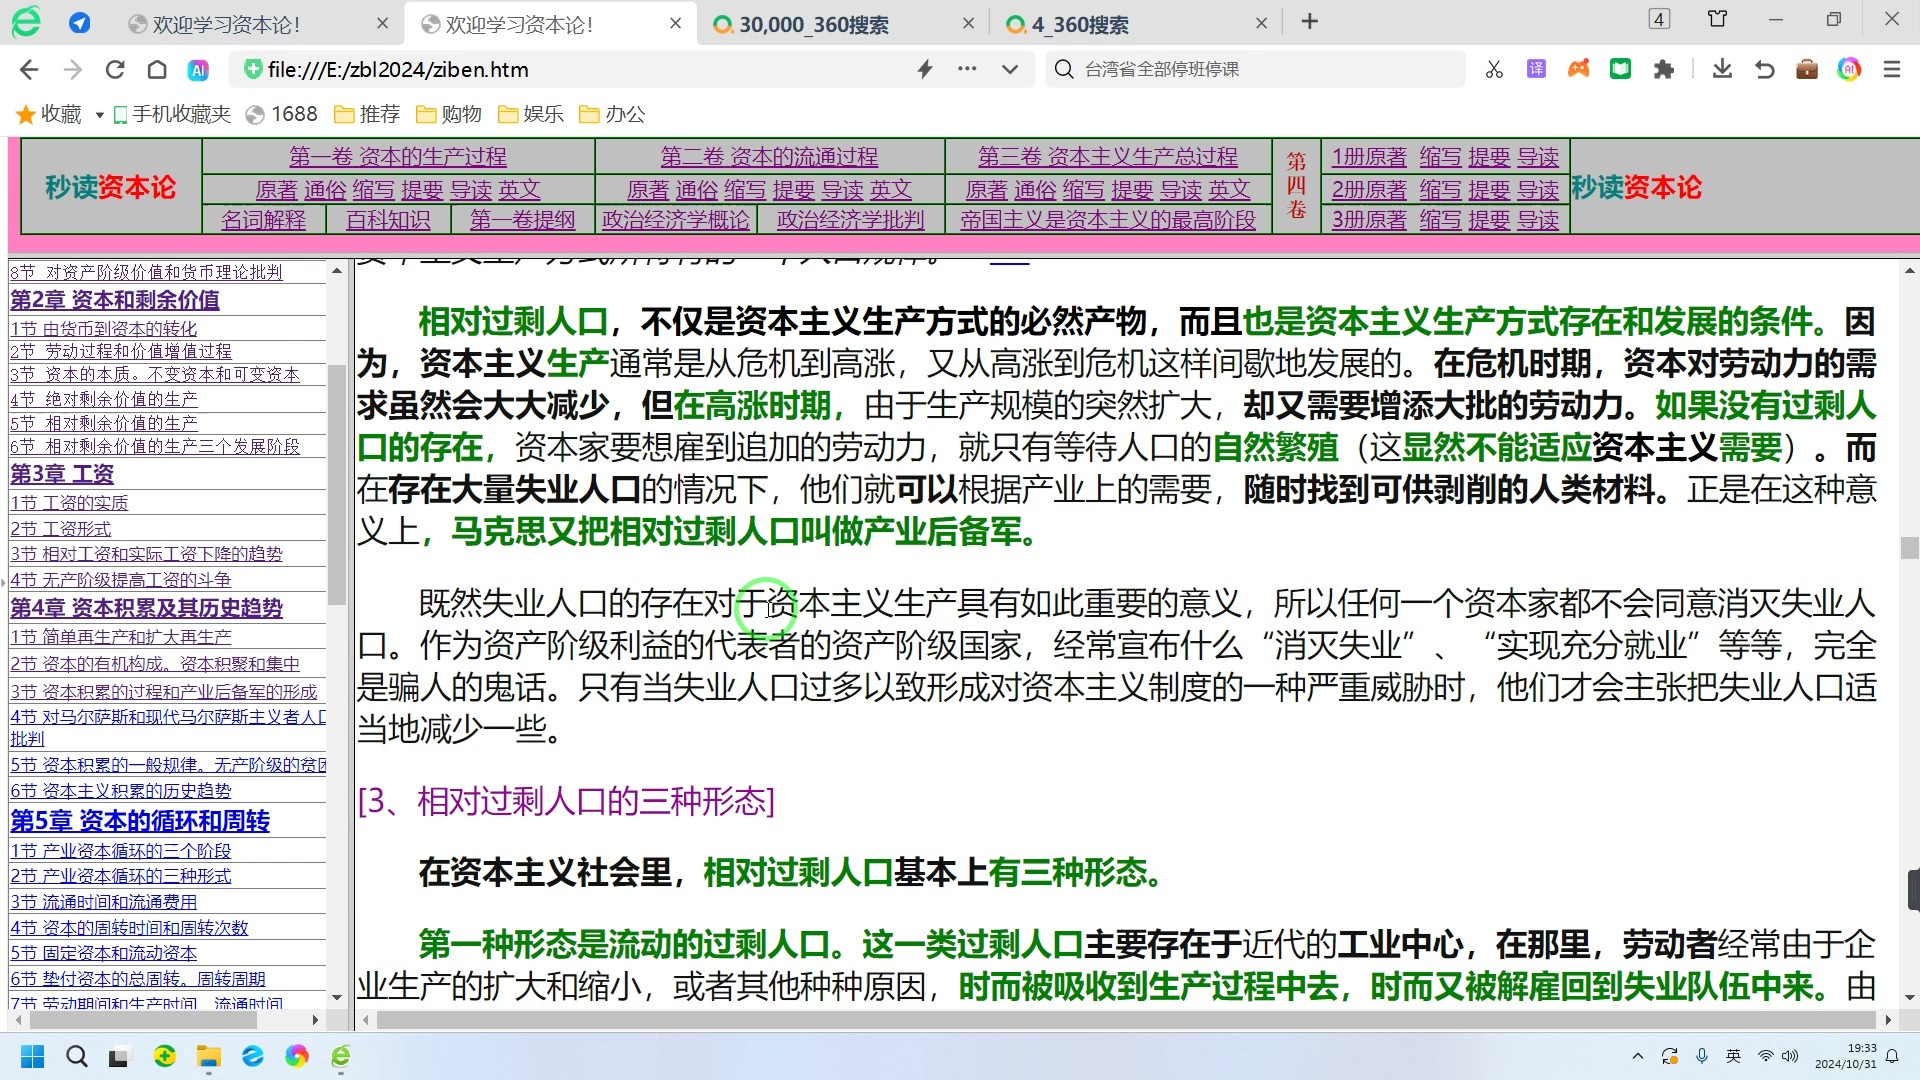Open the 收藏 favorites star button
1920x1080 pixels.
pos(49,114)
